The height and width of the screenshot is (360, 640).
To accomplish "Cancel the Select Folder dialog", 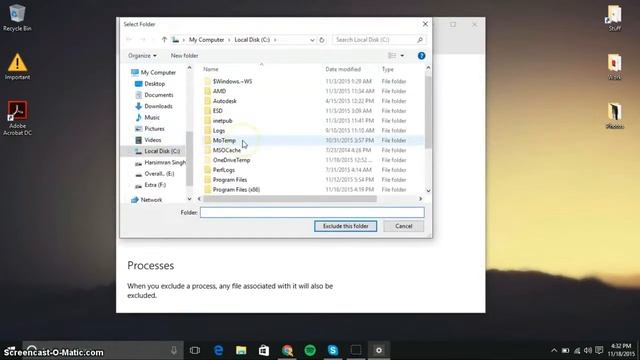I will (403, 226).
